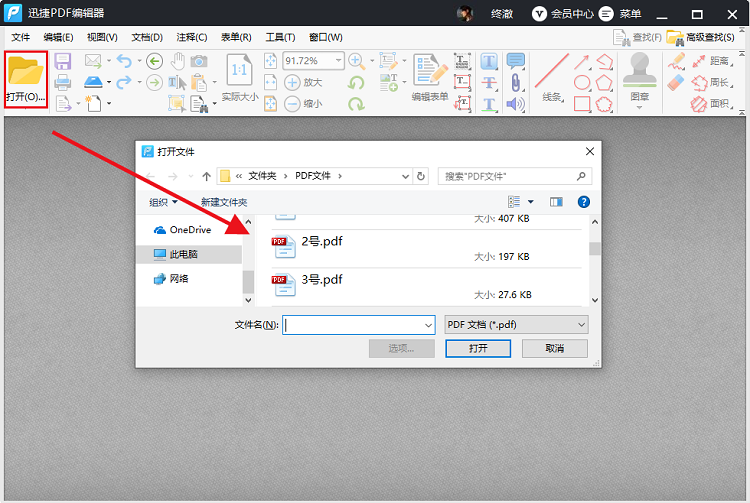The height and width of the screenshot is (503, 750).
Task: Click the Menu (菜单) button in title bar
Action: (x=620, y=14)
